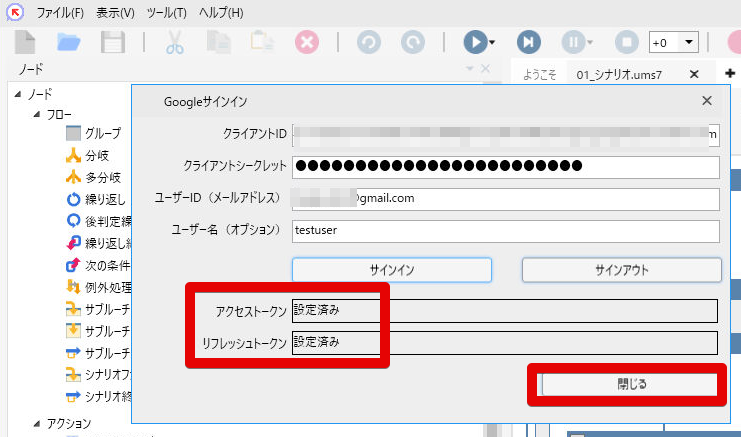Pause scenario with the pause icon
Screen dimensions: 741x437
(x=573, y=42)
